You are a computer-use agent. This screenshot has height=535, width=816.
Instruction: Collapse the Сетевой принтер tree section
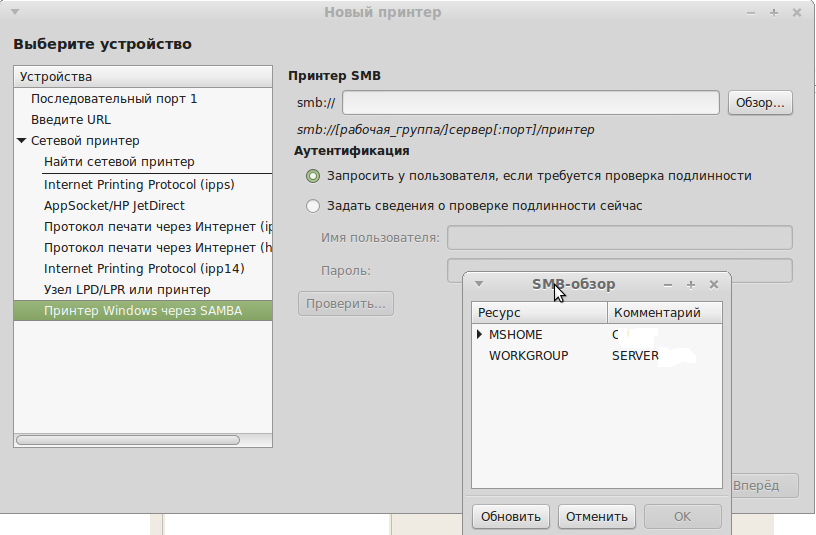coord(21,141)
